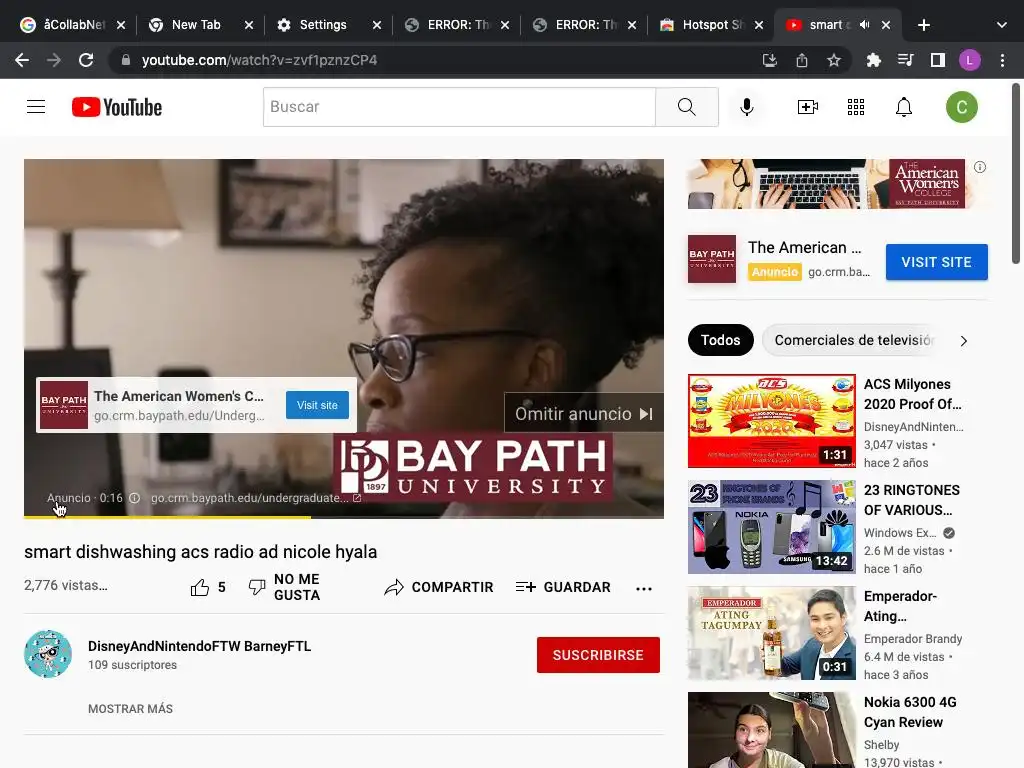Click the share page icon in the address bar
Screen dimensions: 1024x768
tap(802, 60)
